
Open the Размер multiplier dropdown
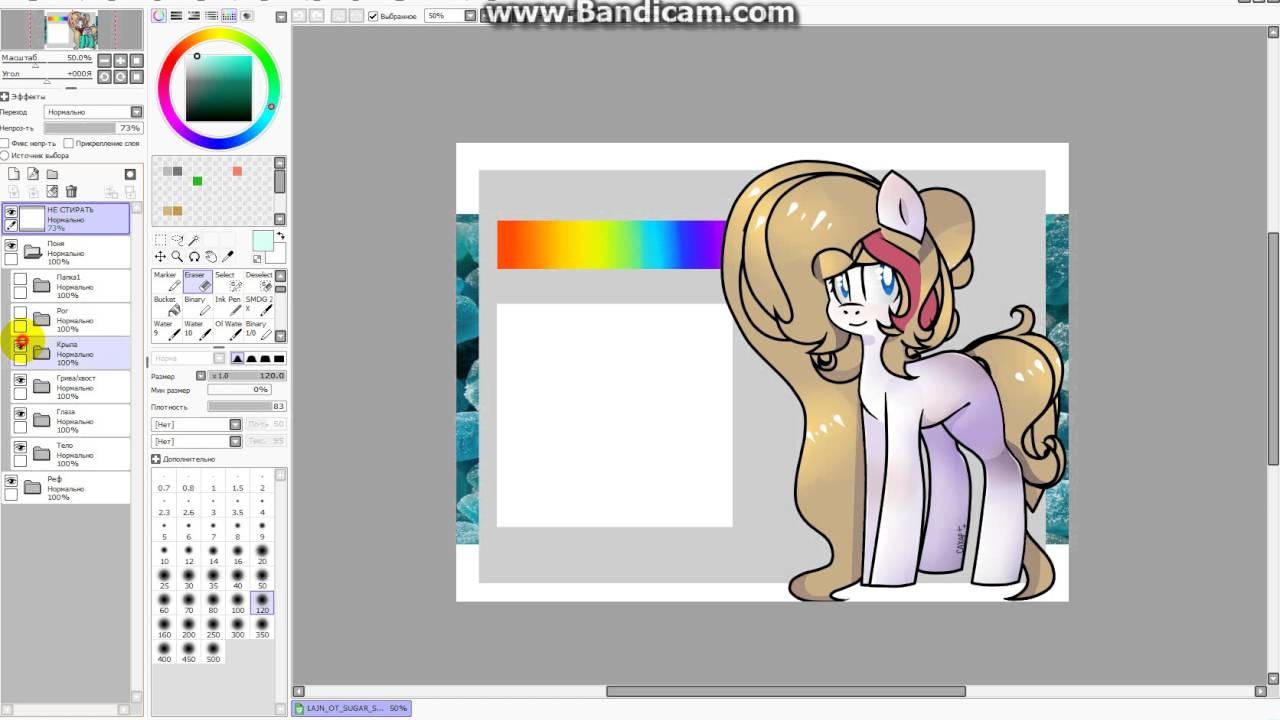point(200,376)
